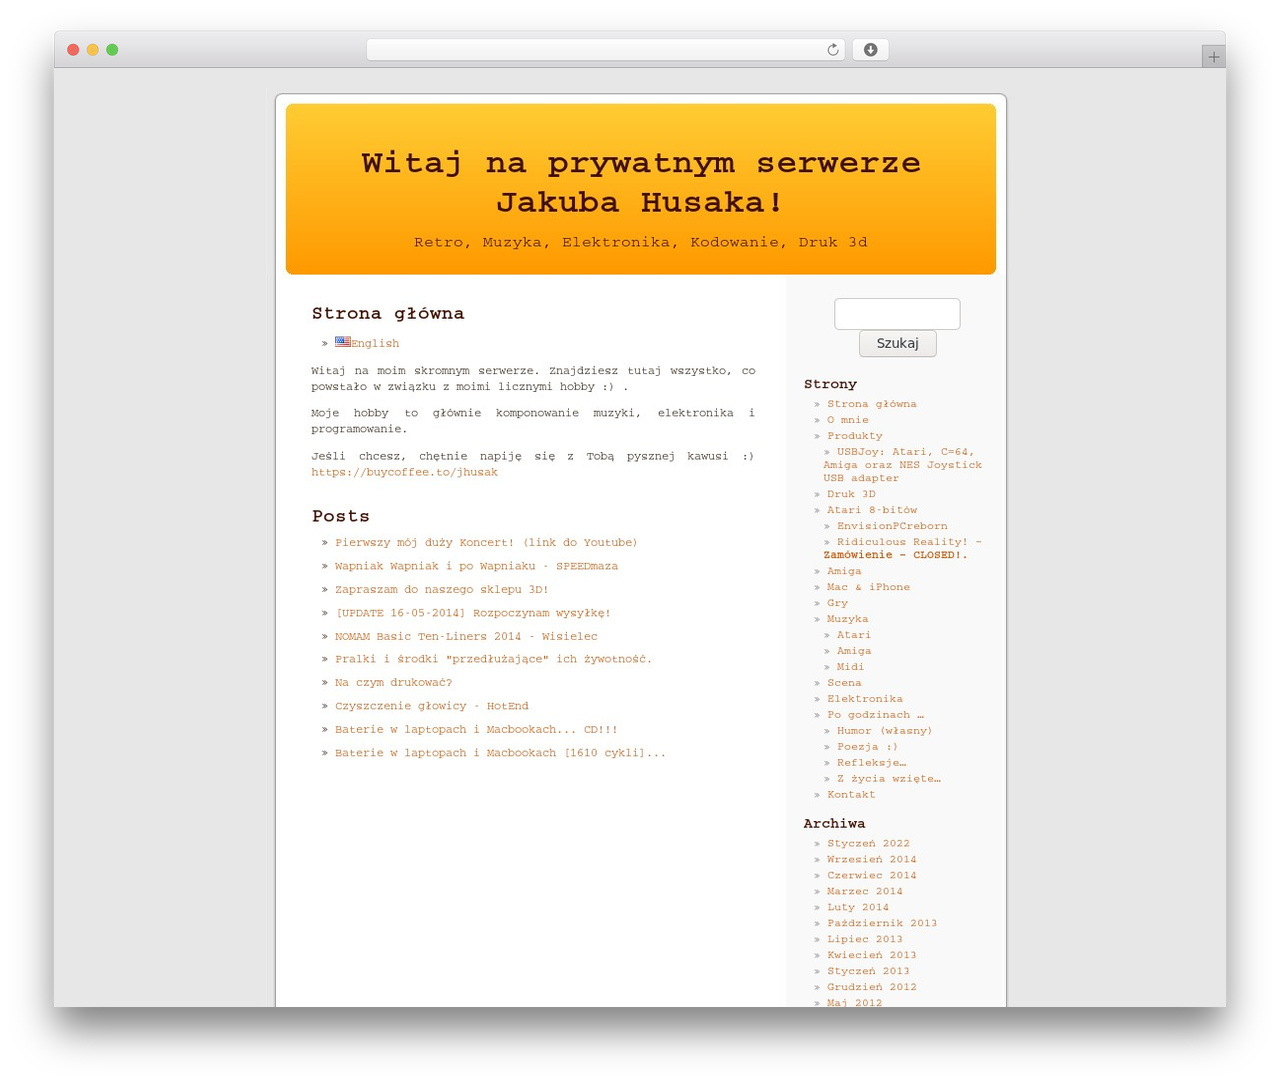Open the buycoffee.to/jhusak link
The width and height of the screenshot is (1280, 1084).
[x=404, y=472]
